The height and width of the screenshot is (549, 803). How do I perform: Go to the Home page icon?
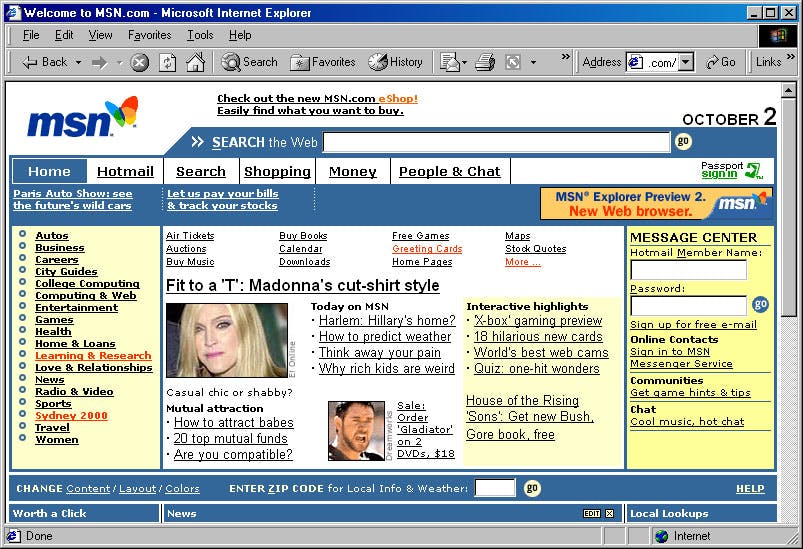[x=195, y=62]
